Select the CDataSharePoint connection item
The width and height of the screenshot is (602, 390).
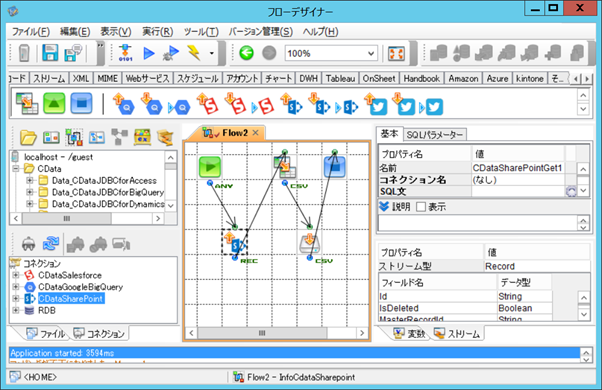point(71,299)
